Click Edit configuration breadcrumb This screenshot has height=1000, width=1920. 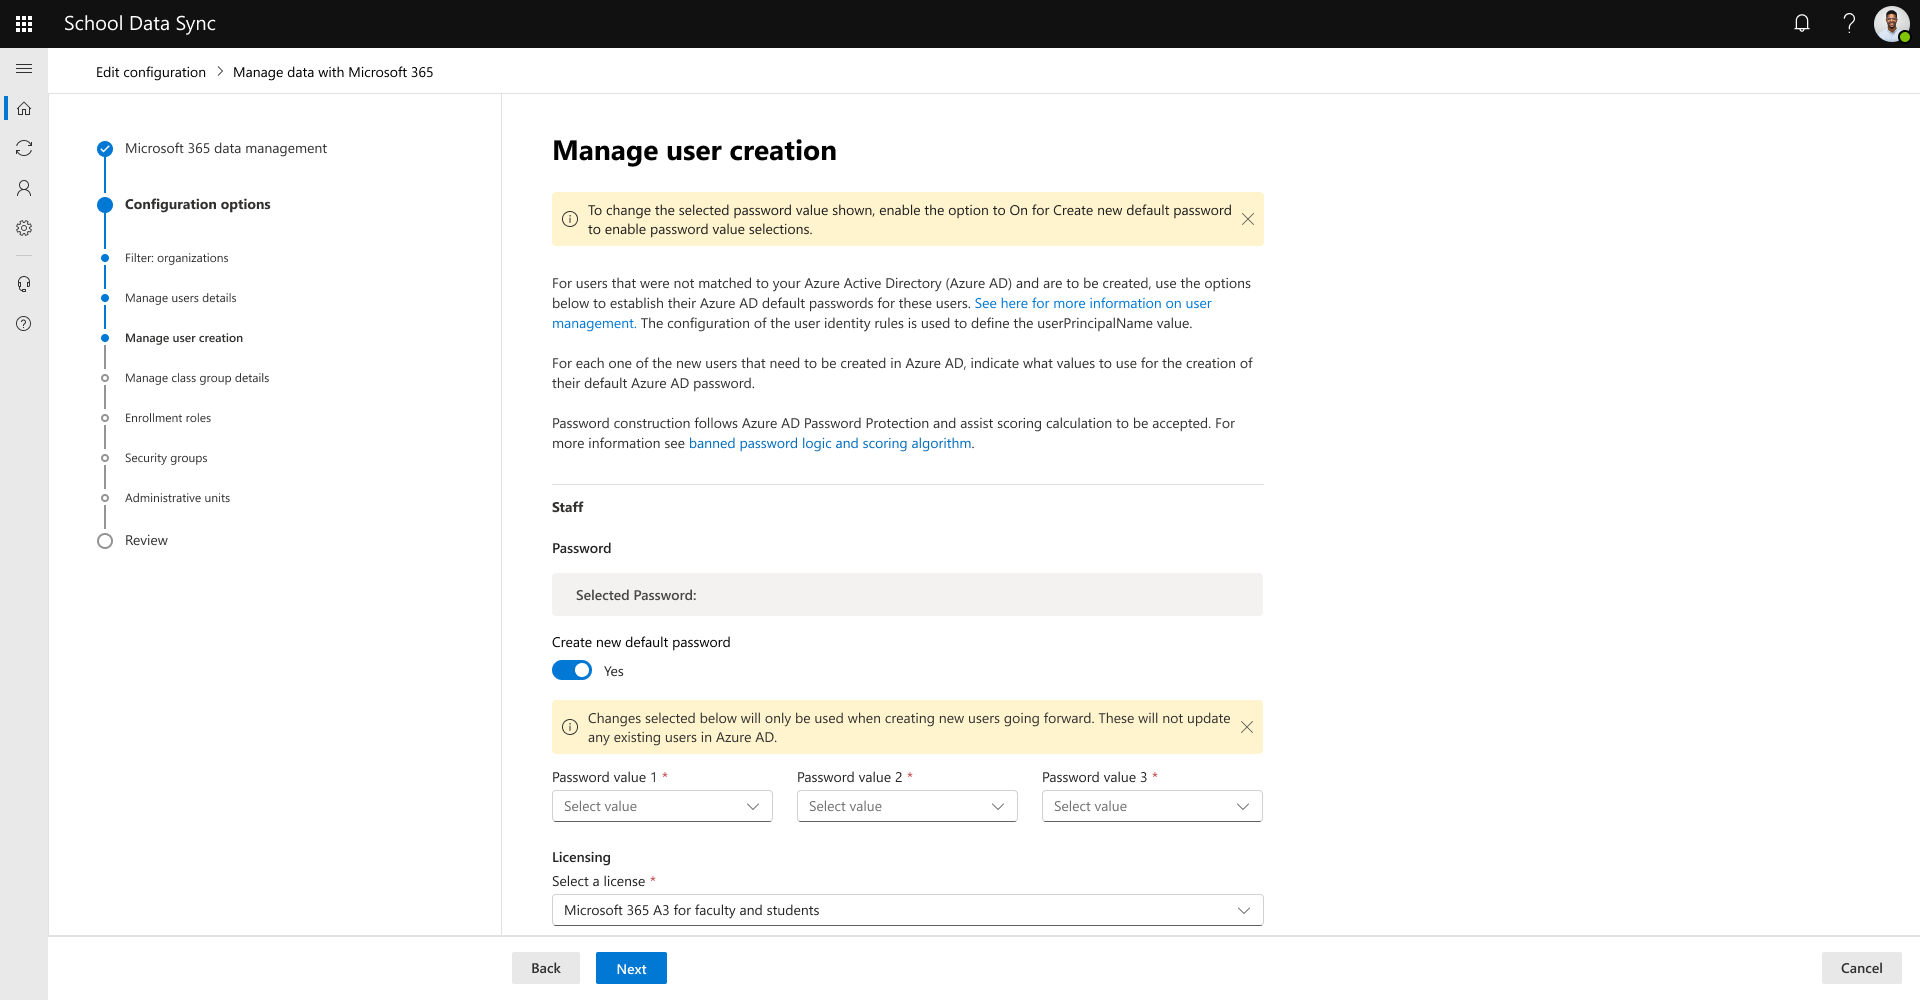151,72
